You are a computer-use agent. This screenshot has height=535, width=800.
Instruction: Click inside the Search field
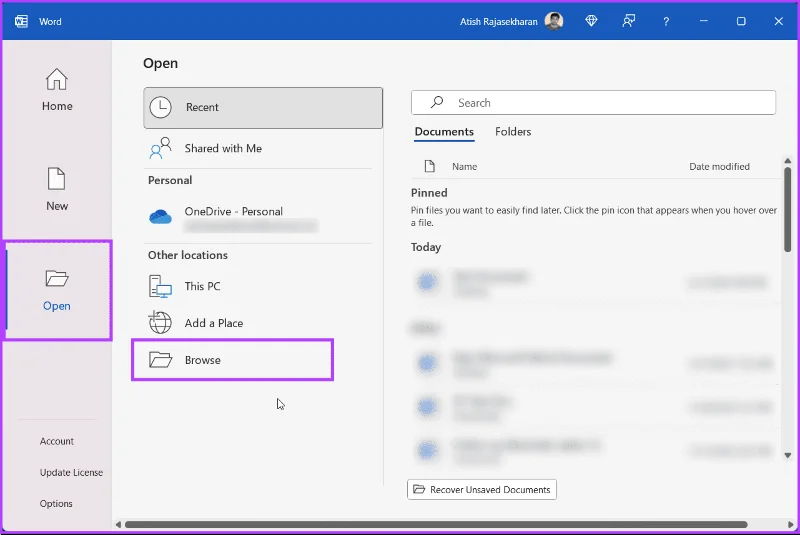(x=593, y=103)
